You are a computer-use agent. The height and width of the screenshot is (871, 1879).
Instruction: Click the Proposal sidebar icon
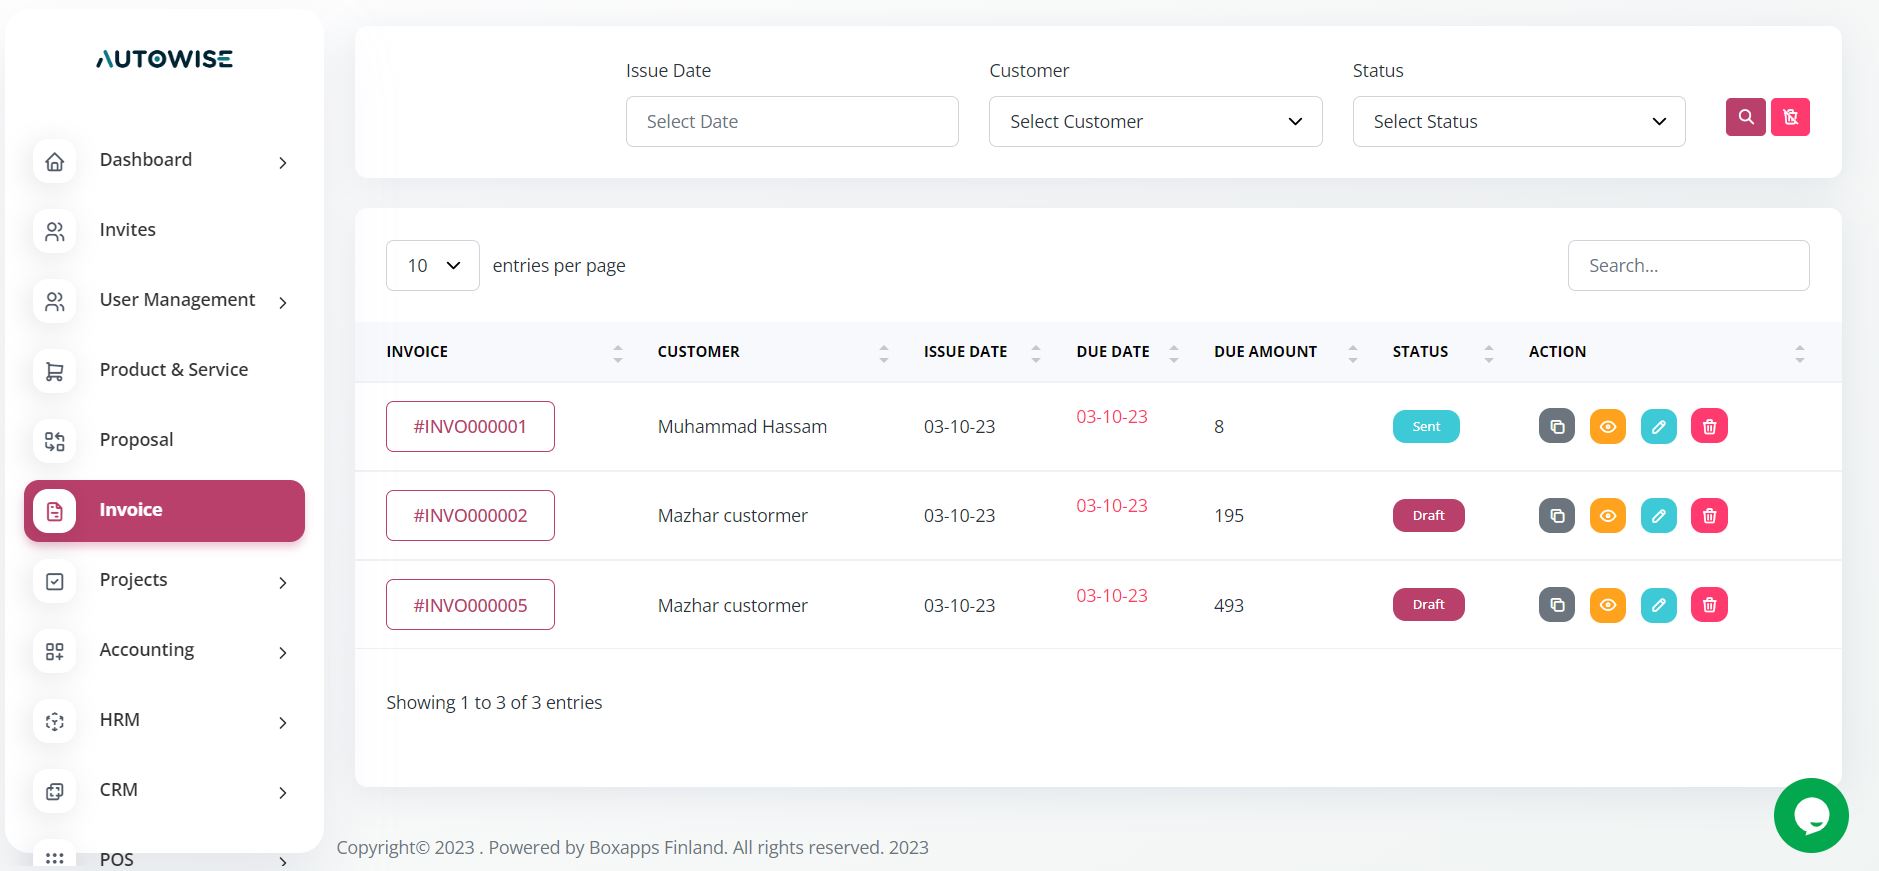(55, 441)
